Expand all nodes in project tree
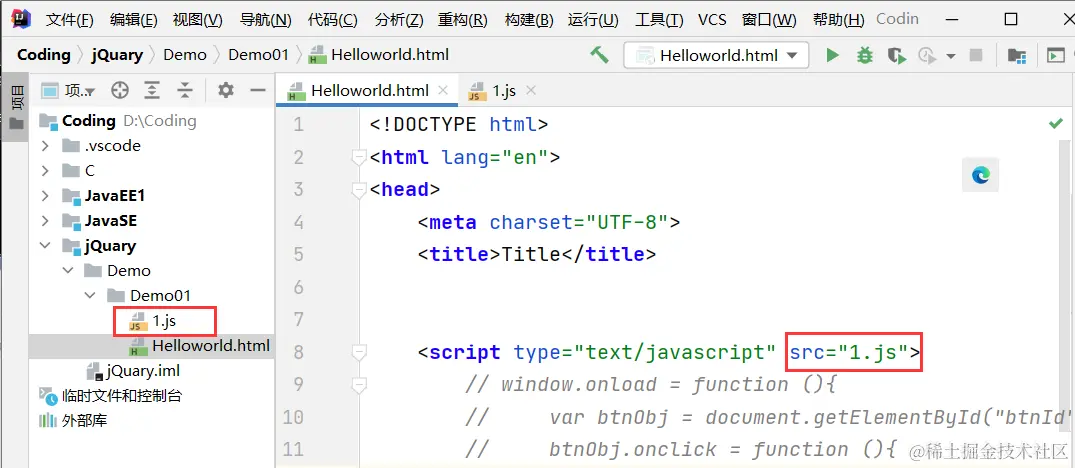The image size is (1075, 468). click(x=152, y=90)
